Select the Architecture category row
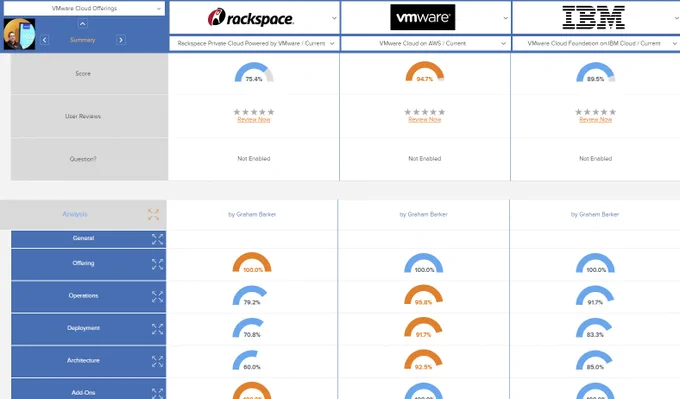 click(x=88, y=361)
